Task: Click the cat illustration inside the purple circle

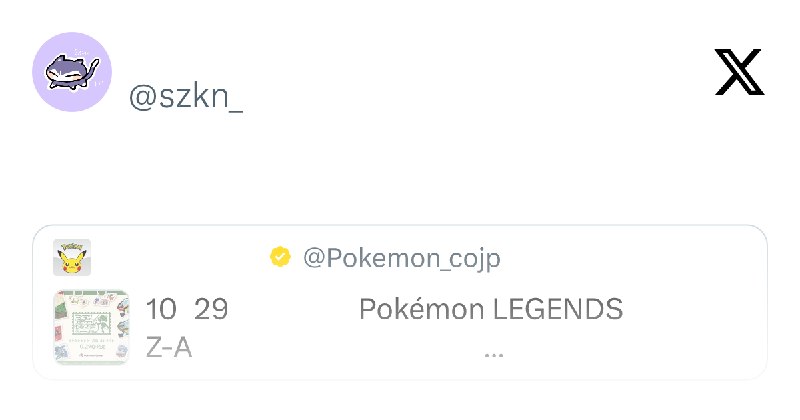Action: 72,73
